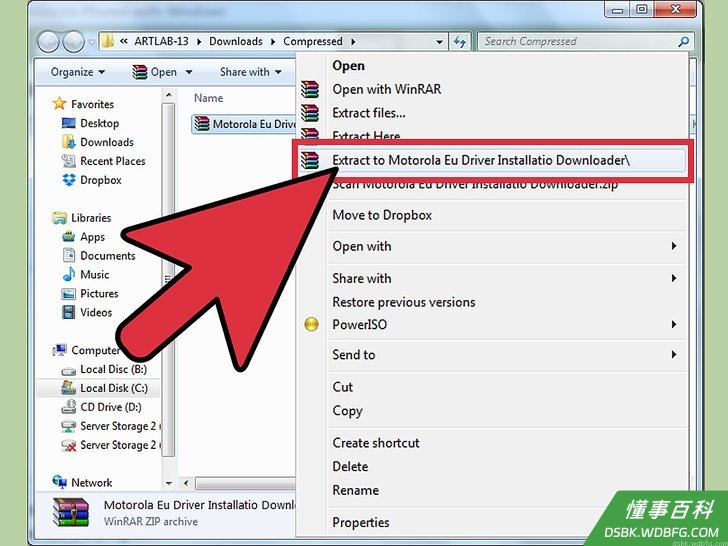Click the Videos filmstrip icon
This screenshot has height=546, width=728.
click(x=69, y=312)
